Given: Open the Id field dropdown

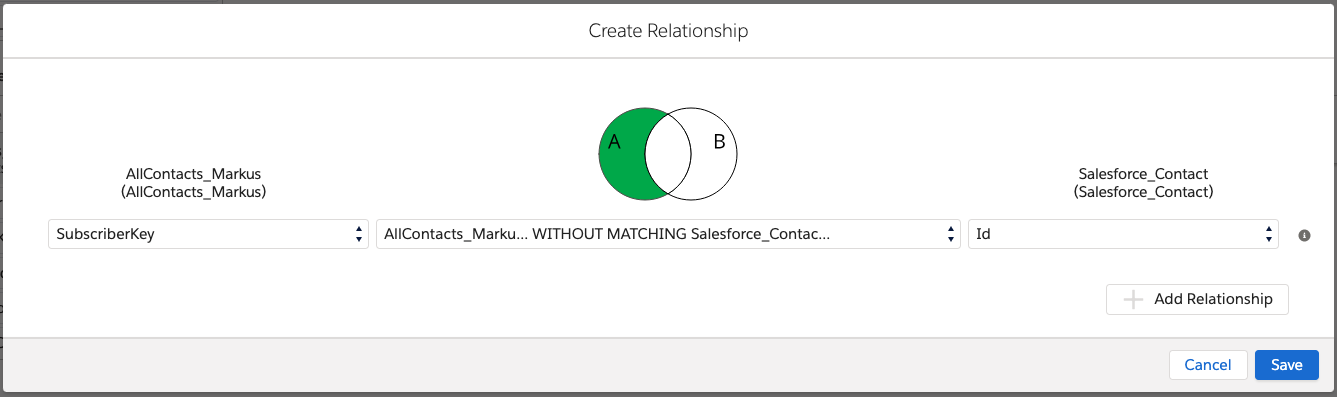Looking at the screenshot, I should click(1123, 234).
